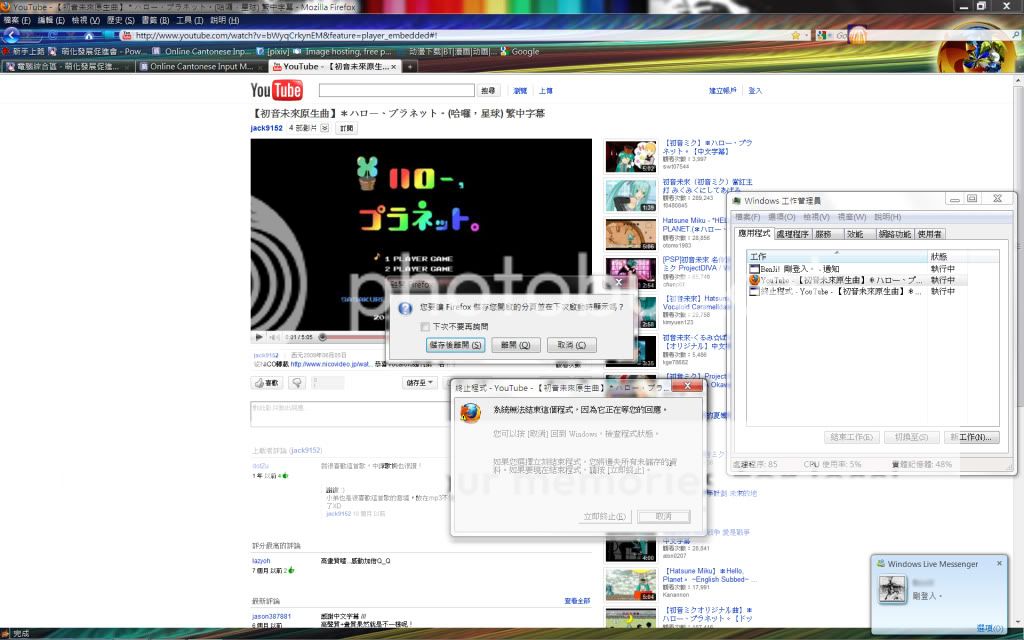Click the video volume speaker icon
1024x640 pixels.
coord(274,337)
